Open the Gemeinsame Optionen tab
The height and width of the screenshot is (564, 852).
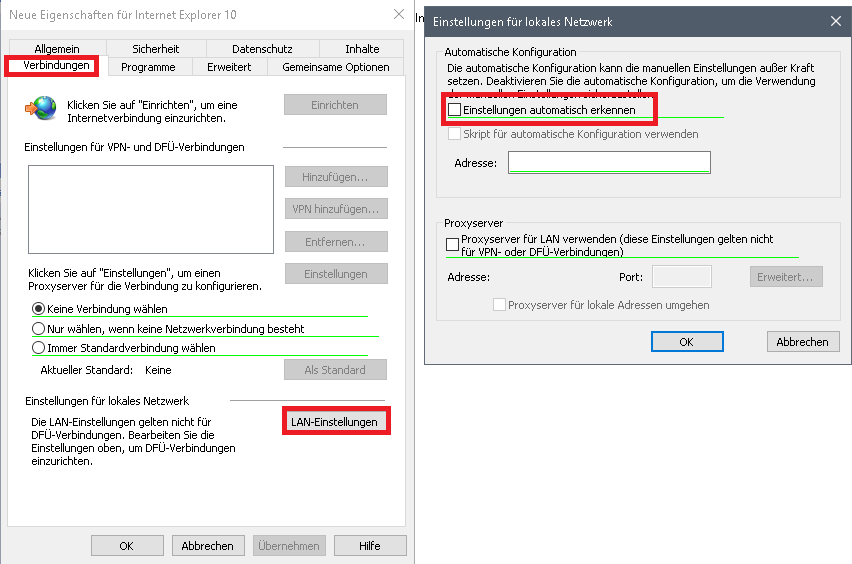336,67
